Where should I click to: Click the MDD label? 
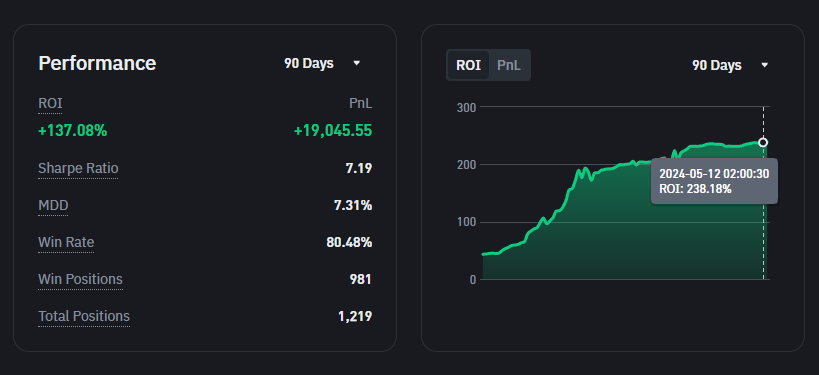click(53, 205)
